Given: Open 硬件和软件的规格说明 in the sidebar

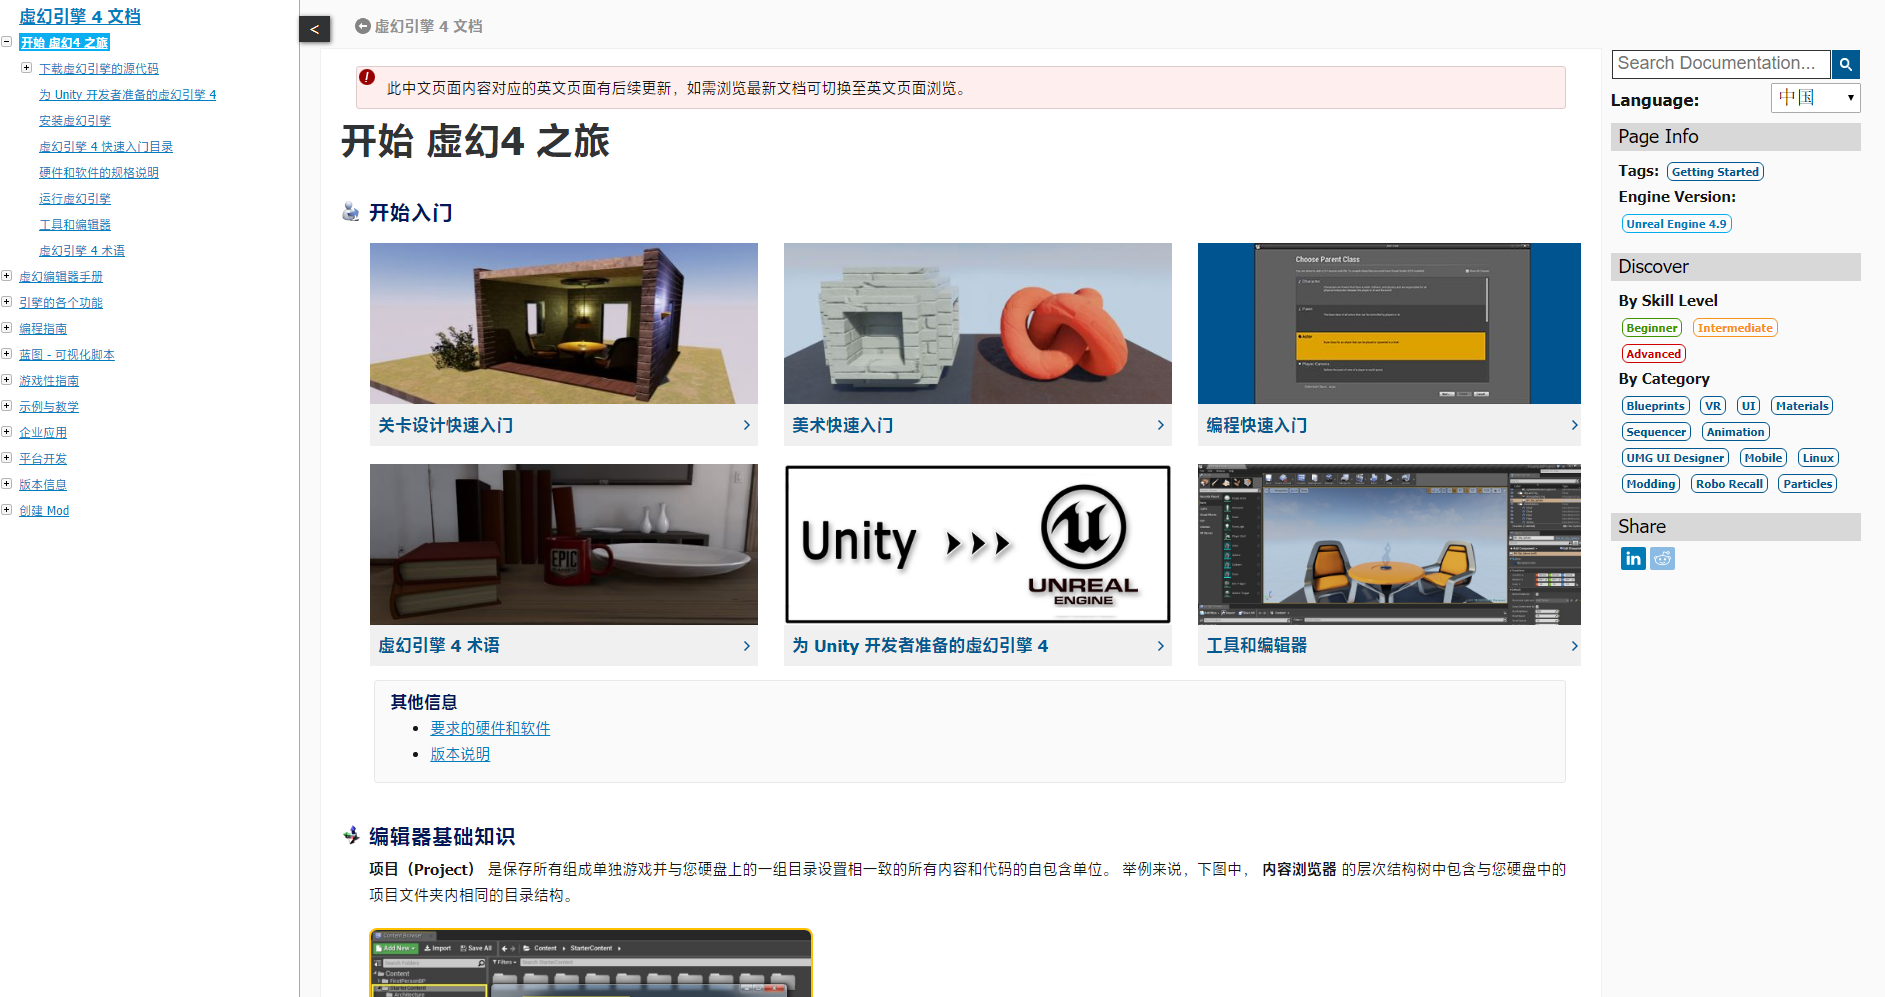Looking at the screenshot, I should coord(99,173).
